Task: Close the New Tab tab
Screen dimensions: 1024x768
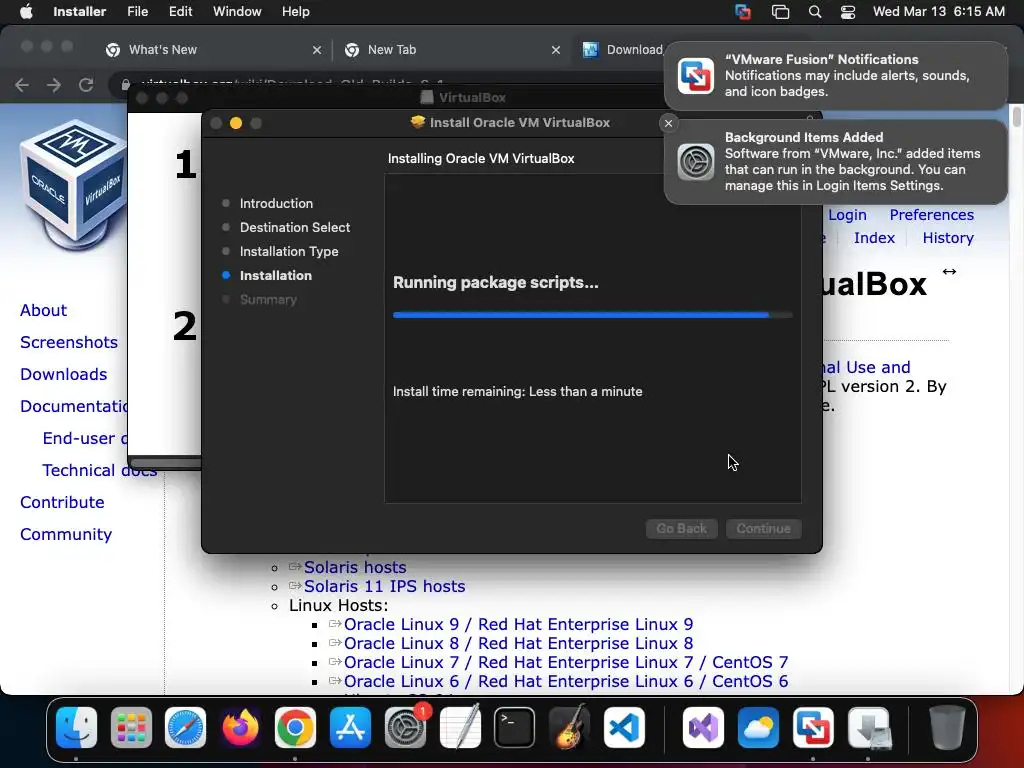Action: point(556,50)
